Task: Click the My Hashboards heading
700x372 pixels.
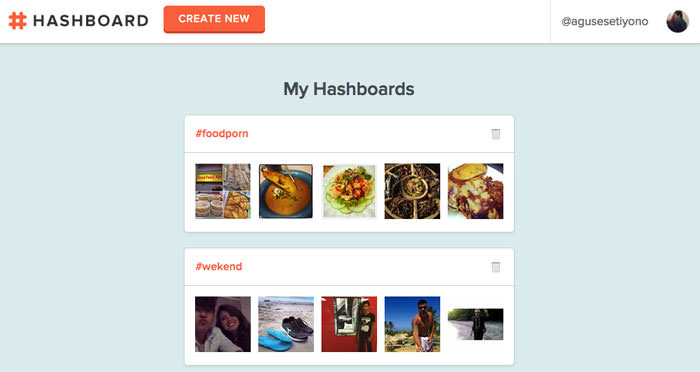Action: 349,89
